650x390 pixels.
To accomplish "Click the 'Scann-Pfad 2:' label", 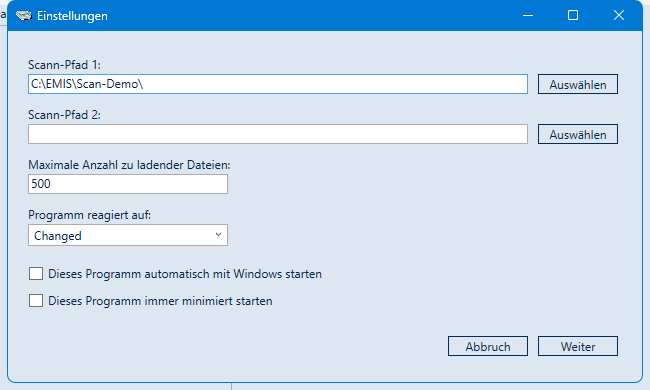I will pyautogui.click(x=64, y=115).
